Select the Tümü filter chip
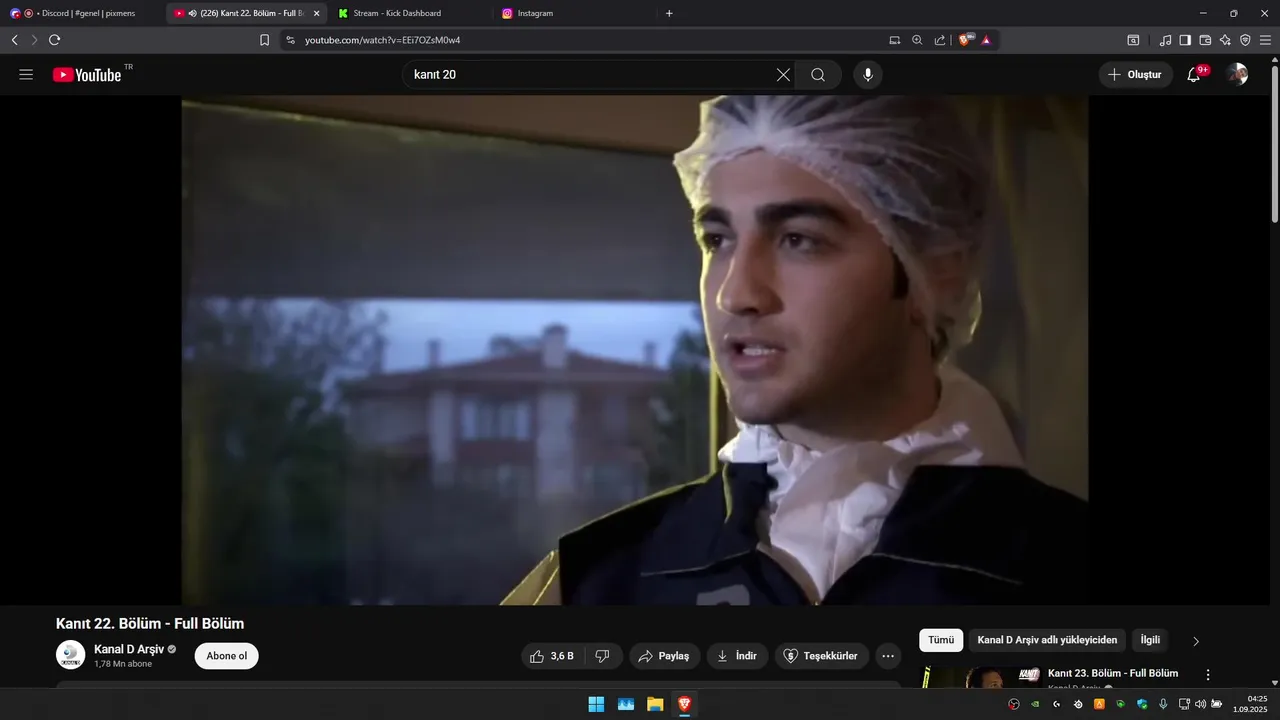The image size is (1280, 720). click(x=941, y=640)
